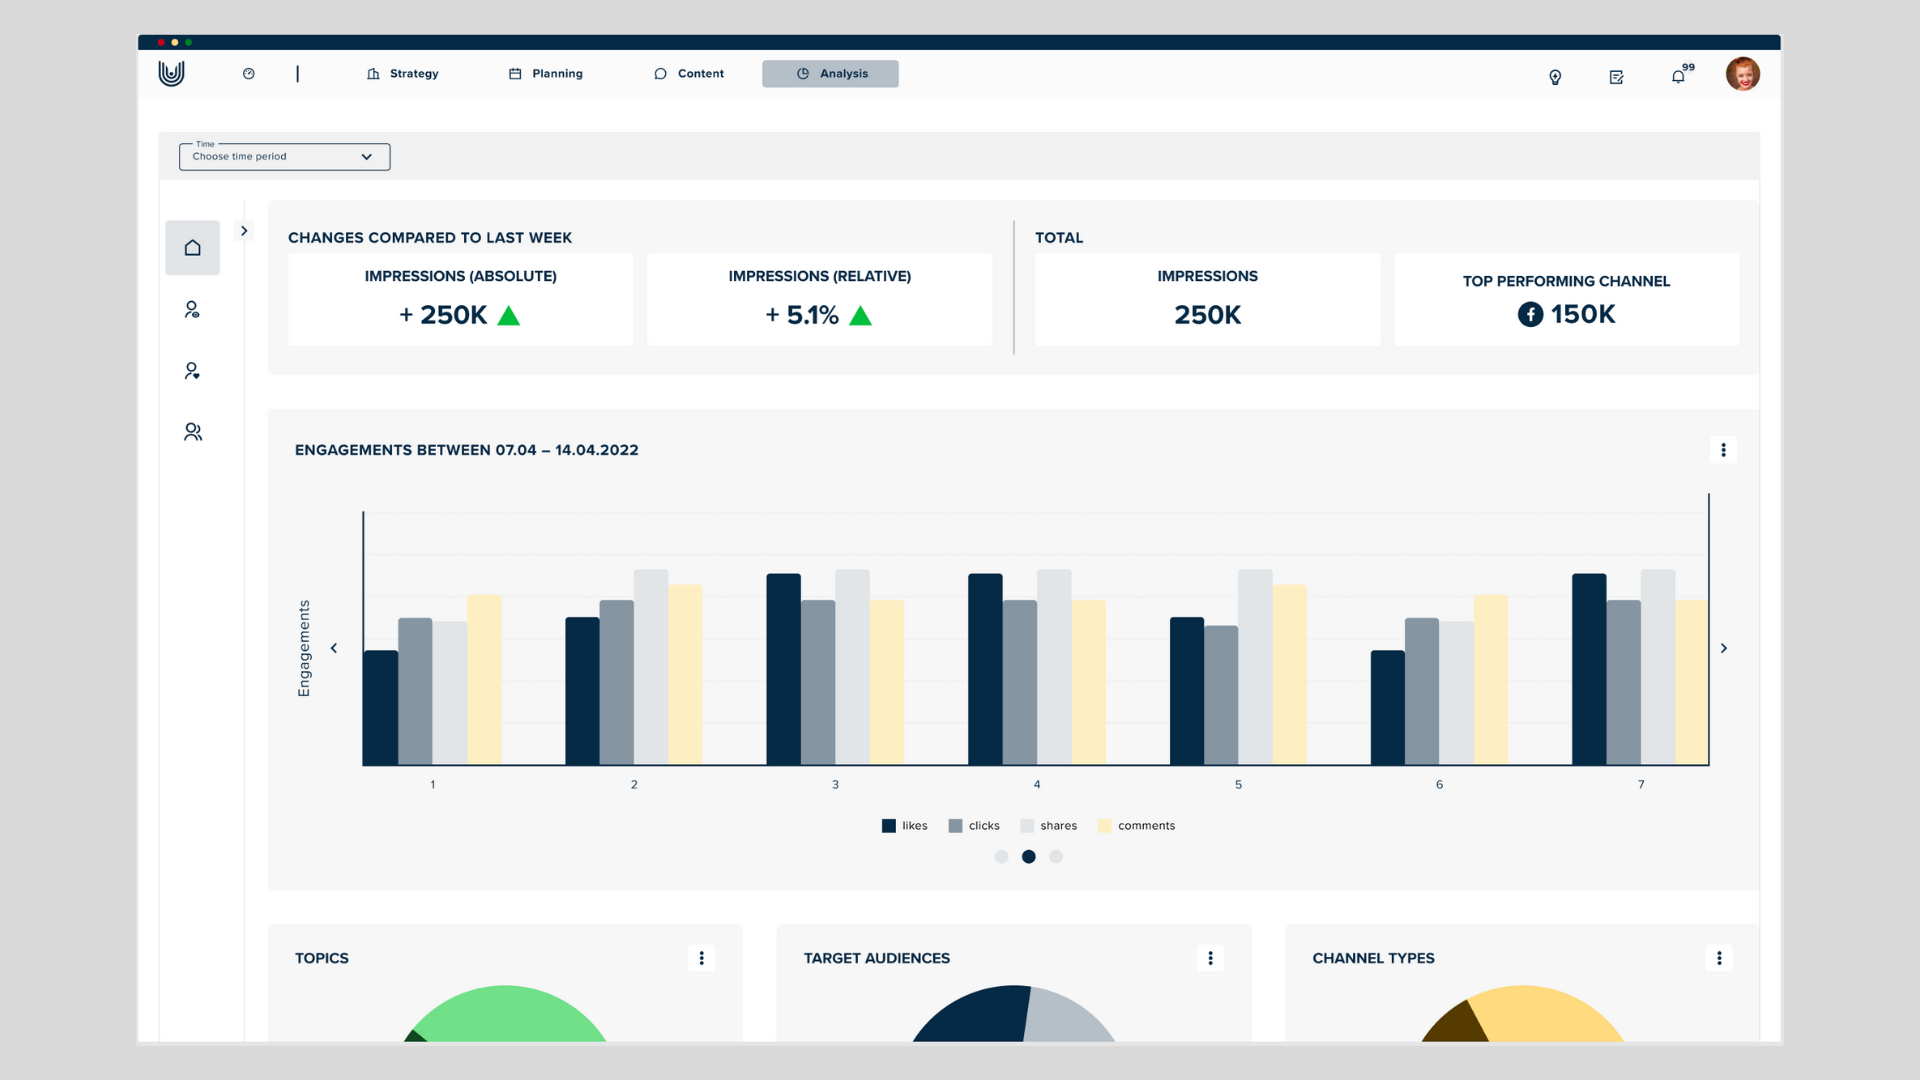1920x1080 pixels.
Task: Open the user profile avatar
Action: pyautogui.click(x=1742, y=74)
